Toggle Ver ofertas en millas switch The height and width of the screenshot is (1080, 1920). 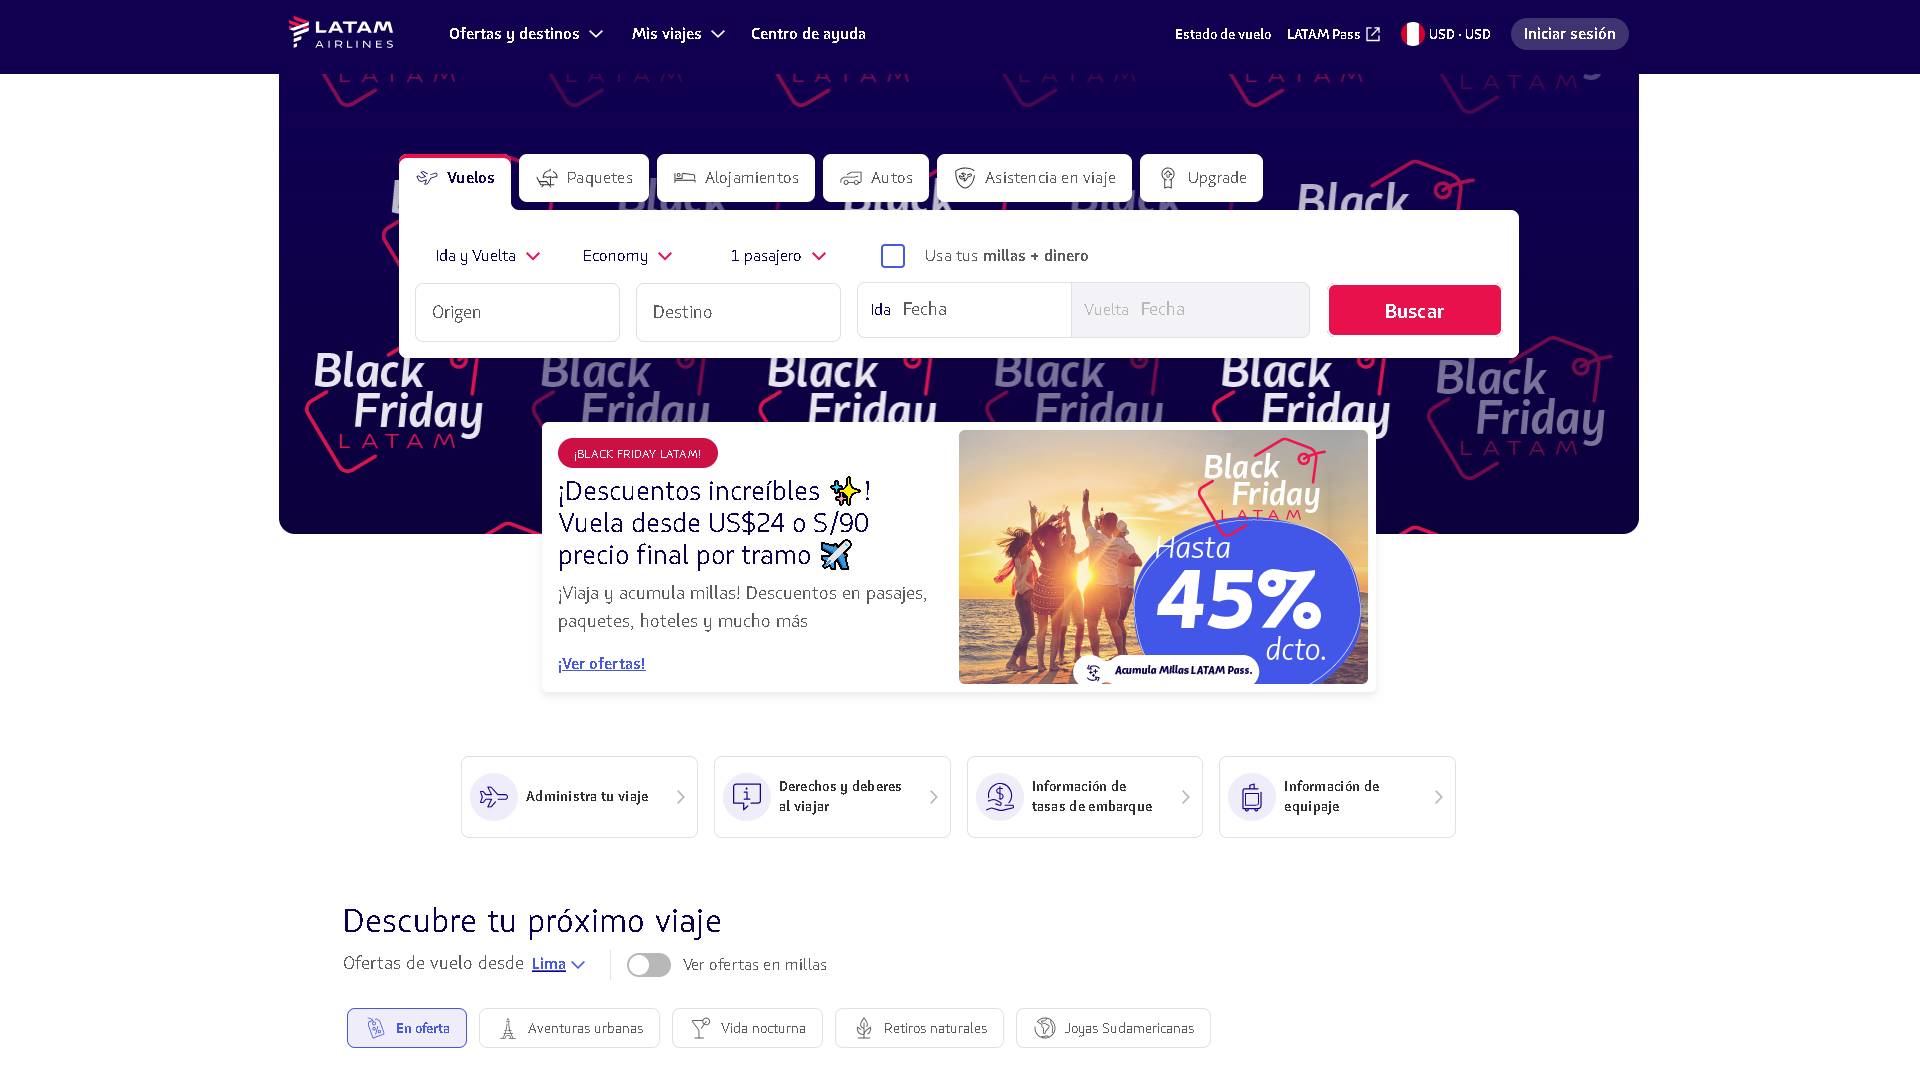coord(649,965)
